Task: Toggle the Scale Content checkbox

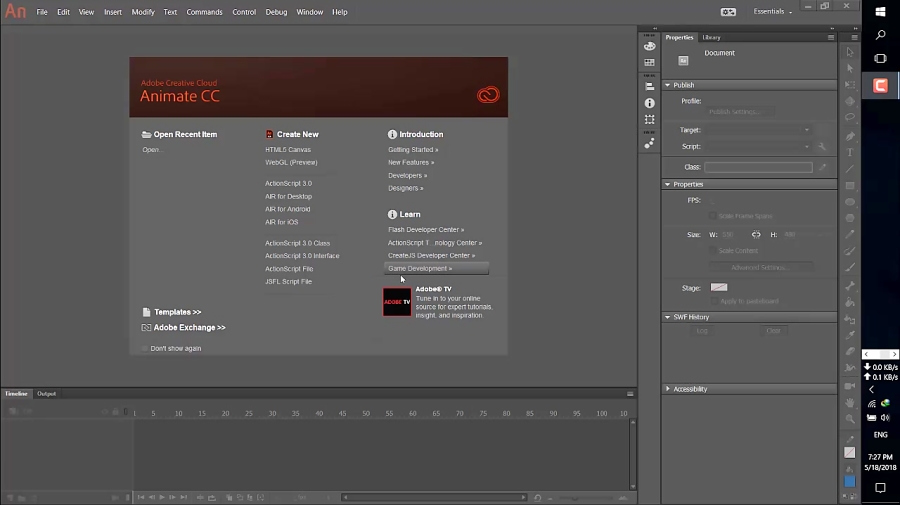Action: point(712,250)
